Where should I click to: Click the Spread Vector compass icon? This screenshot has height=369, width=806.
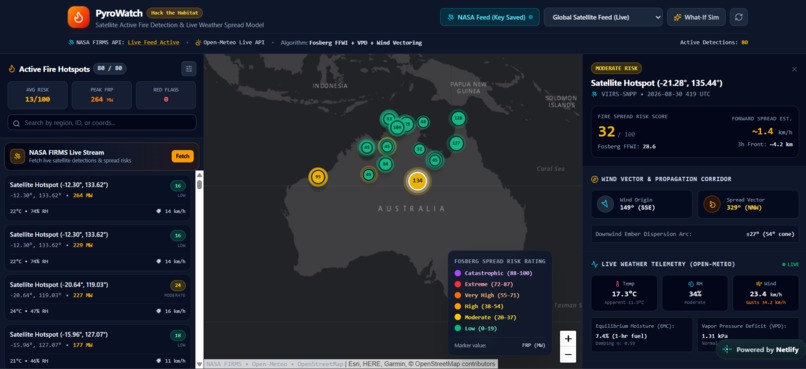coord(711,204)
